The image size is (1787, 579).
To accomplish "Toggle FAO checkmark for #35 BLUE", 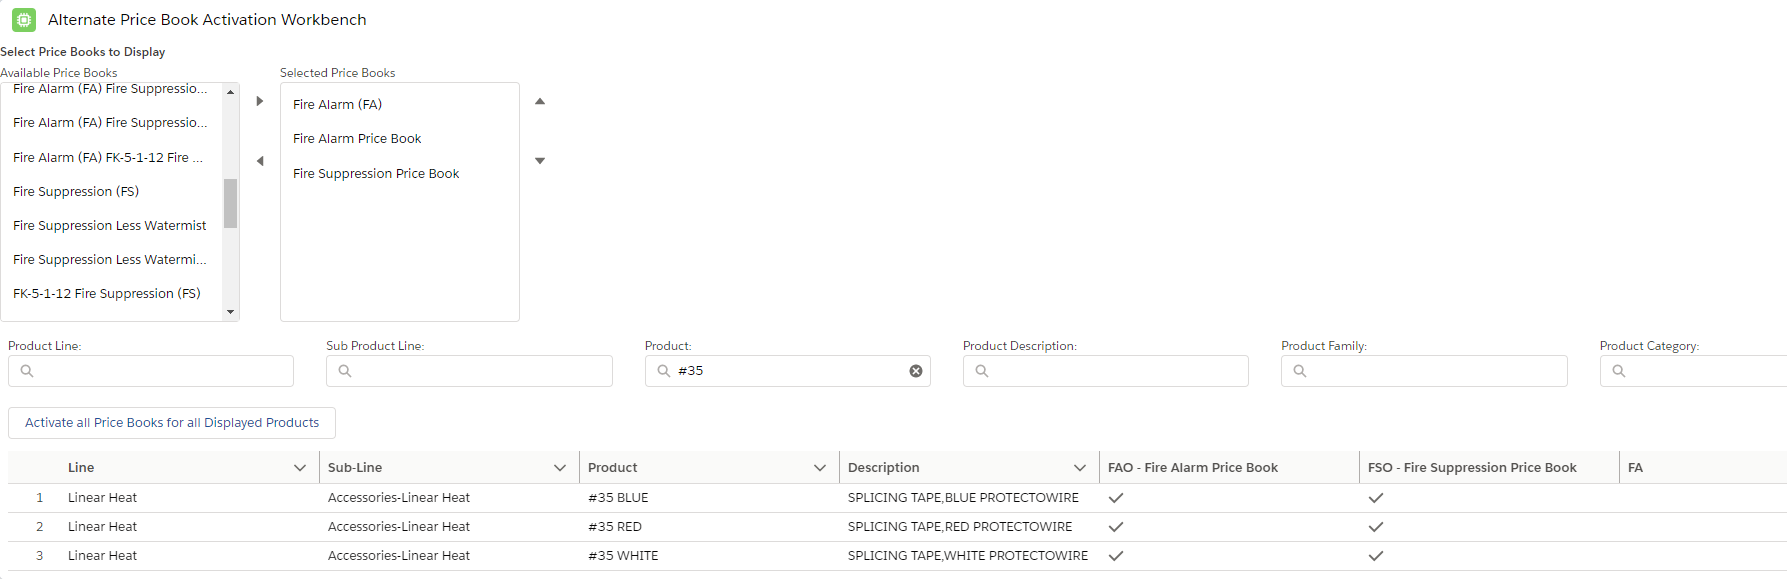I will (x=1116, y=498).
